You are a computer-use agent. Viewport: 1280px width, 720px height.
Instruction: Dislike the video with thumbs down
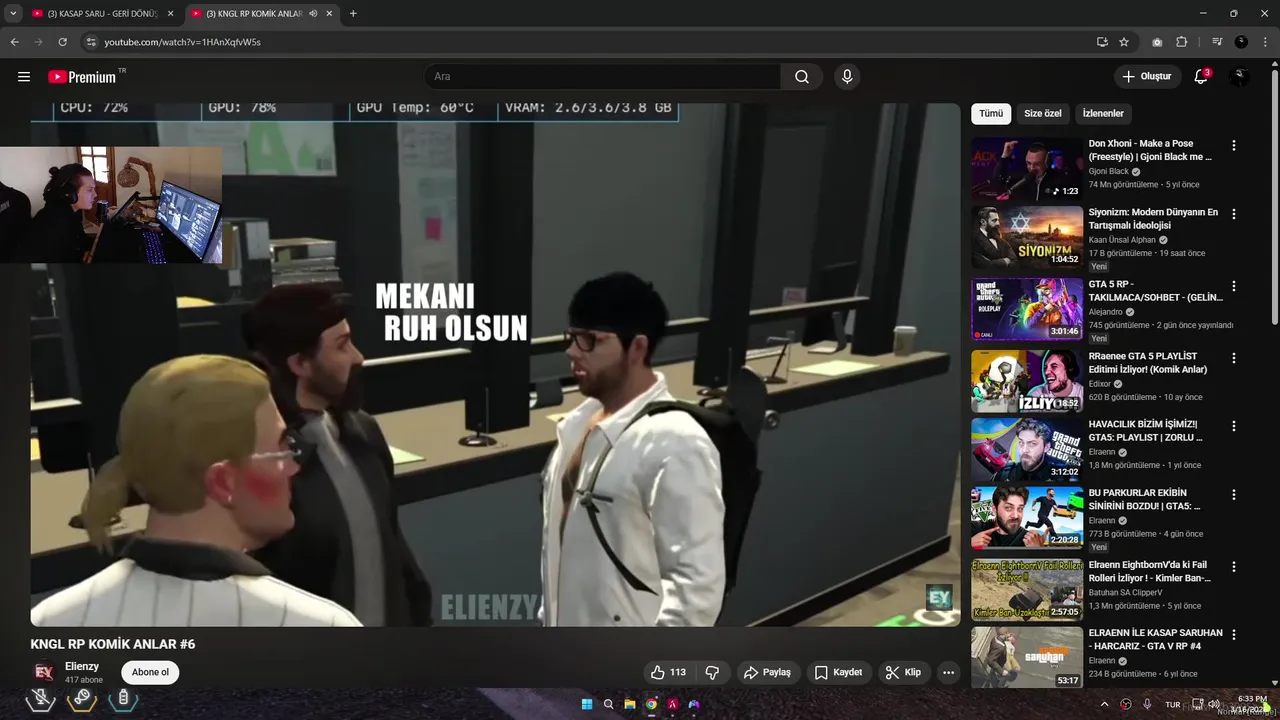tap(713, 672)
